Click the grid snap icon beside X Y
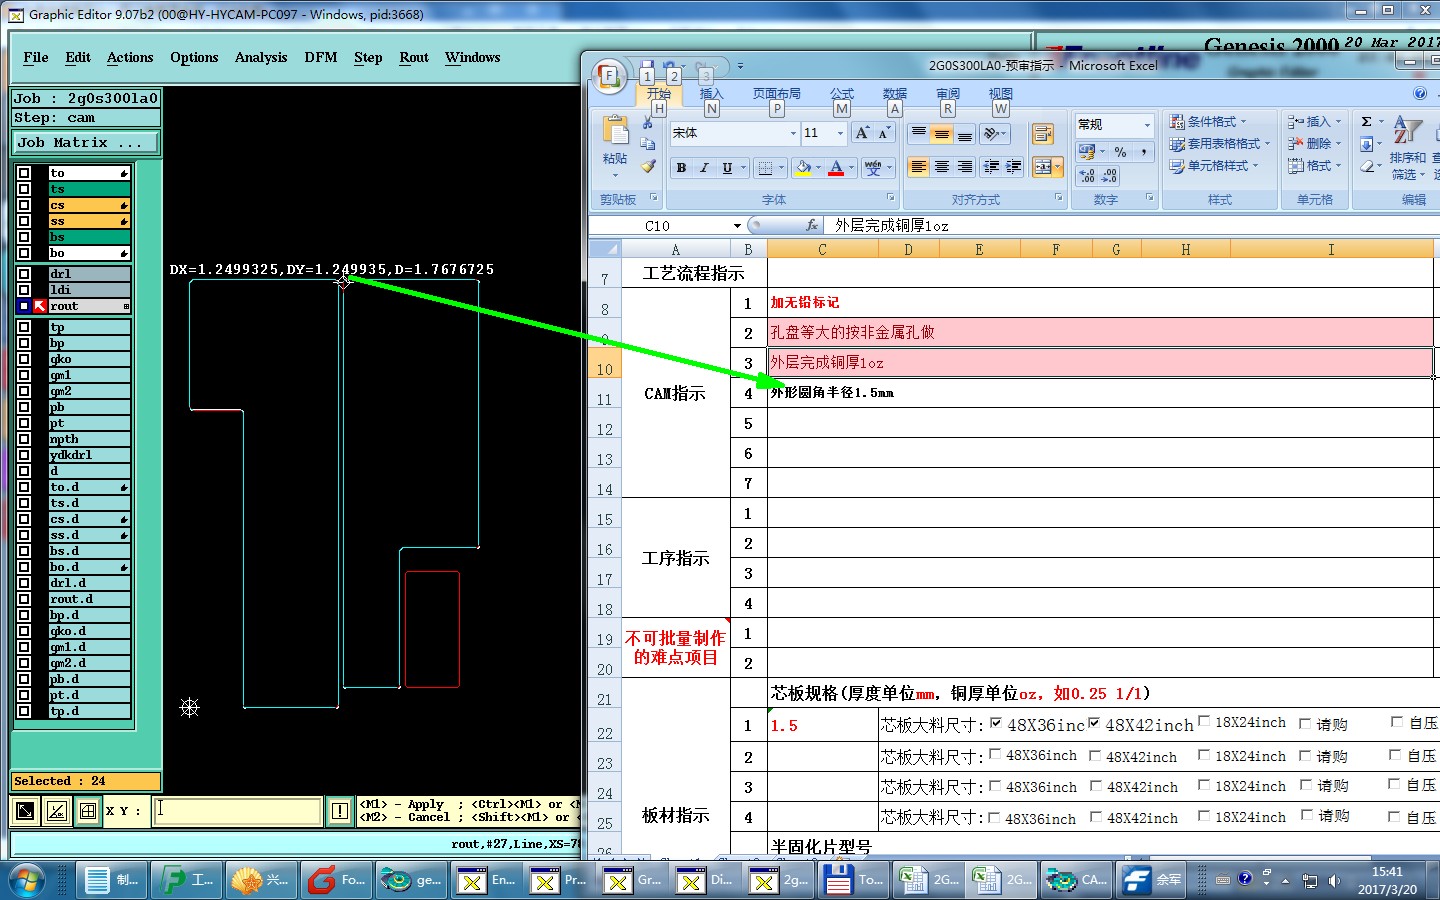This screenshot has height=900, width=1440. [88, 811]
